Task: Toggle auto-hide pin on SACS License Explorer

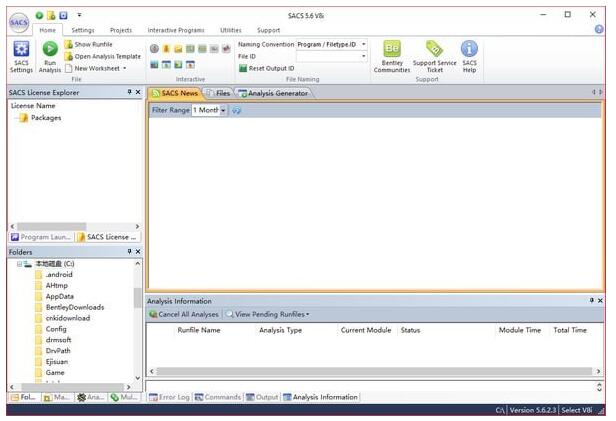Action: (129, 92)
